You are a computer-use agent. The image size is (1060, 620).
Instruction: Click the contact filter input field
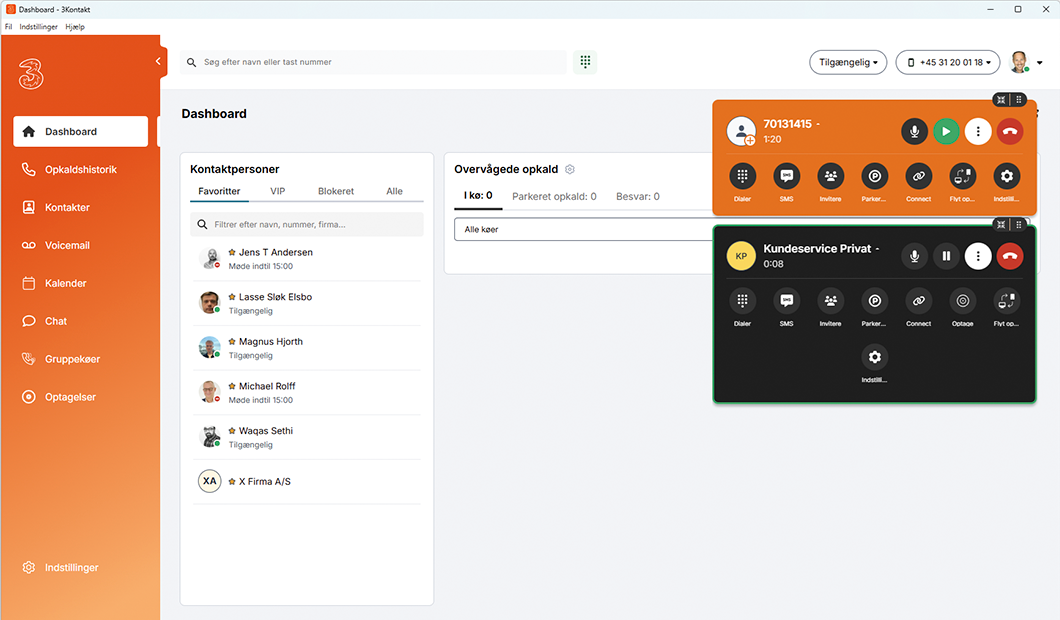click(x=306, y=223)
